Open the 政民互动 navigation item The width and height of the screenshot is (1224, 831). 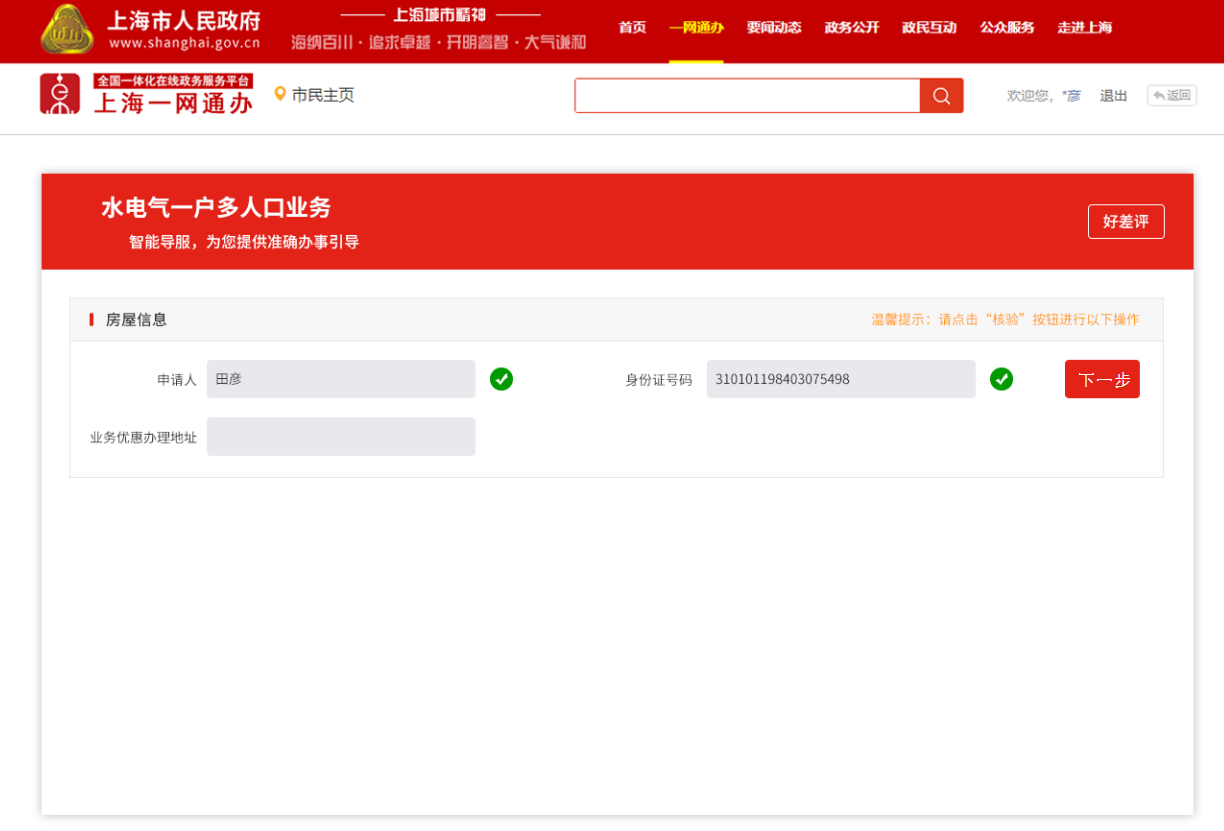pyautogui.click(x=929, y=28)
